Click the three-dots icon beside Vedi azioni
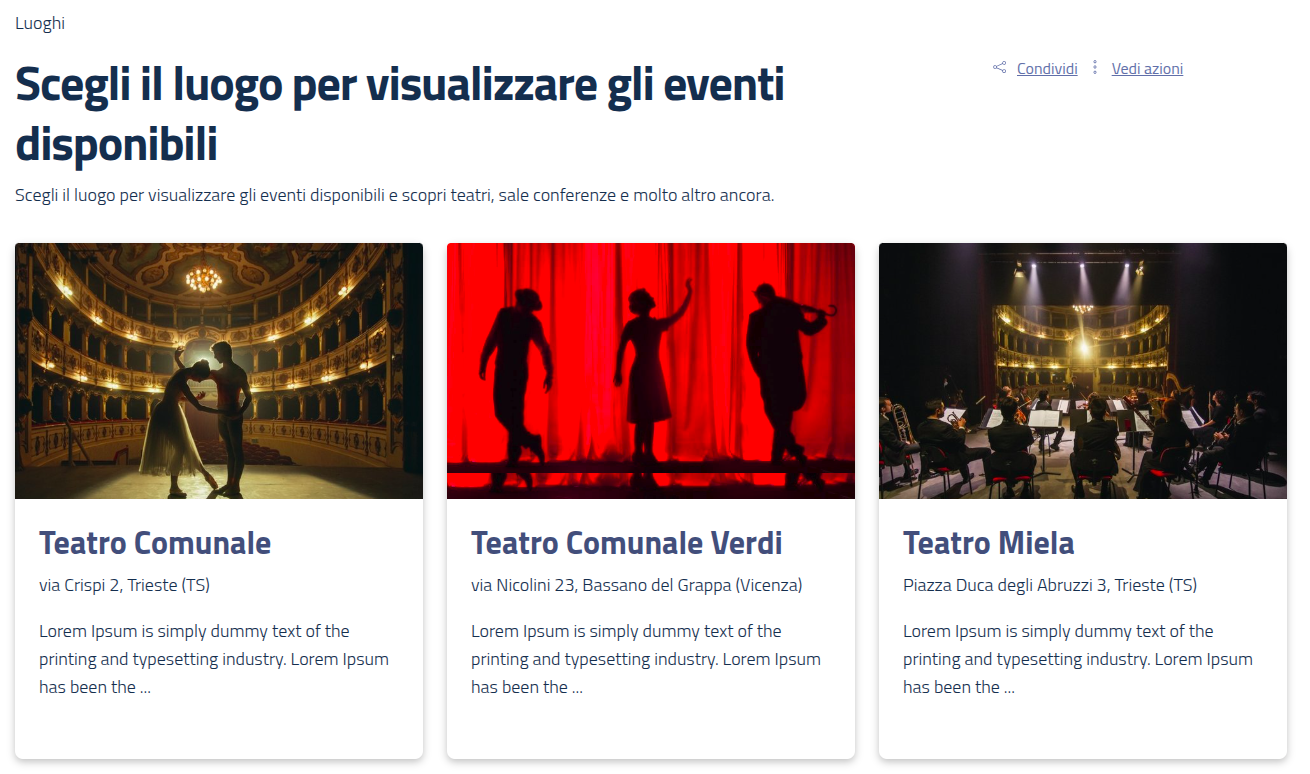Screen dimensions: 1310x774 1095,68
